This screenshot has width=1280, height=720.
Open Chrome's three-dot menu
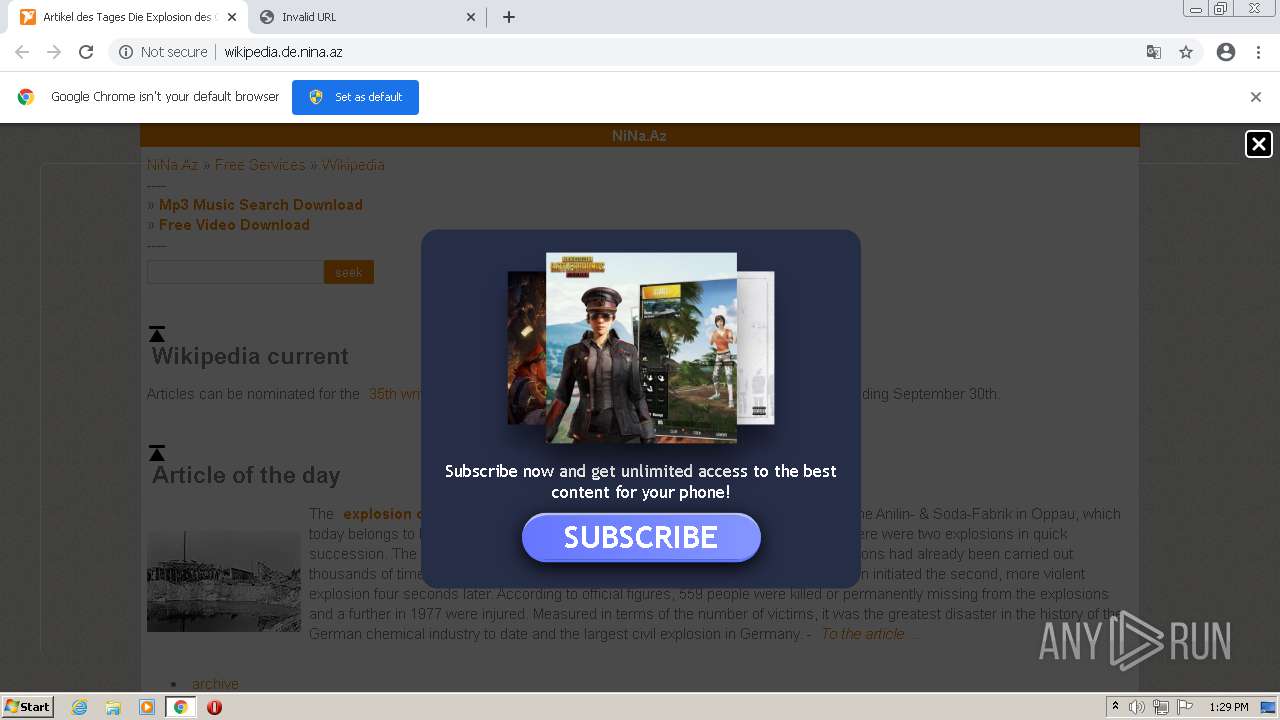click(1258, 52)
